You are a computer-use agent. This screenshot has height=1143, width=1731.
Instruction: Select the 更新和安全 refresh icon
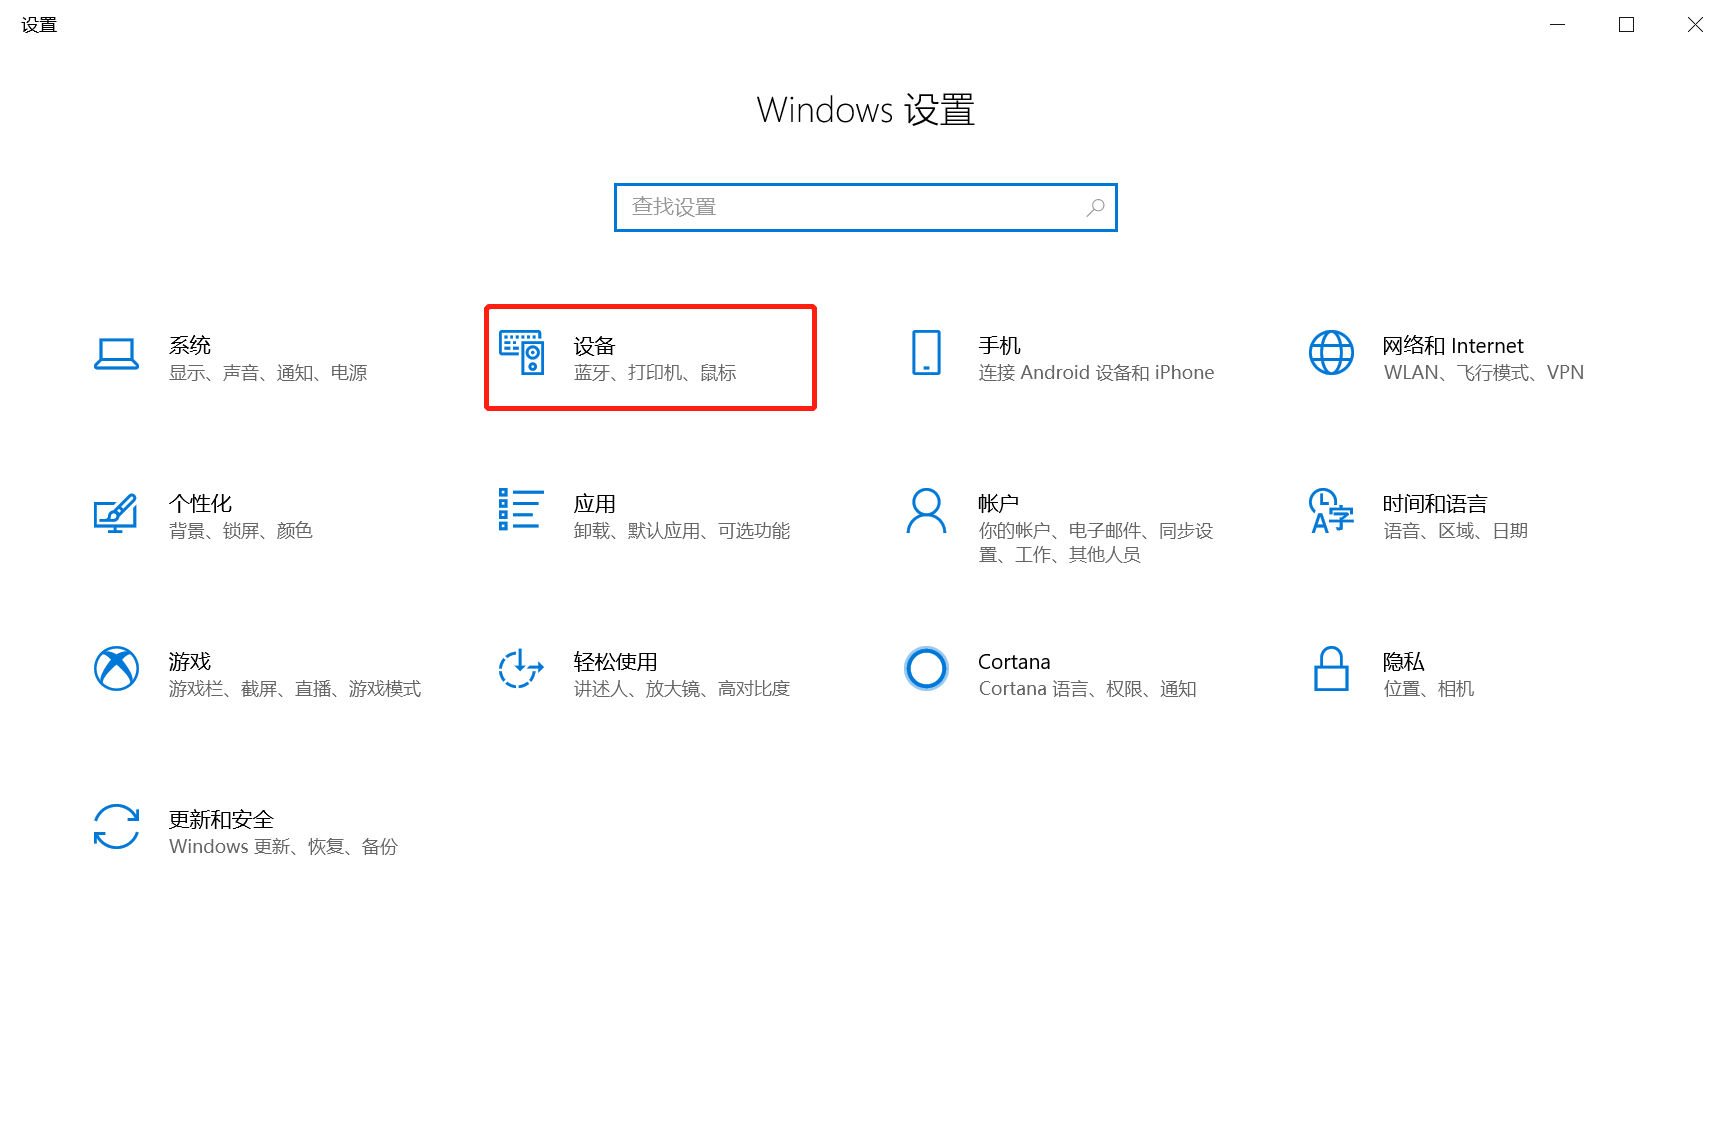[x=115, y=828]
